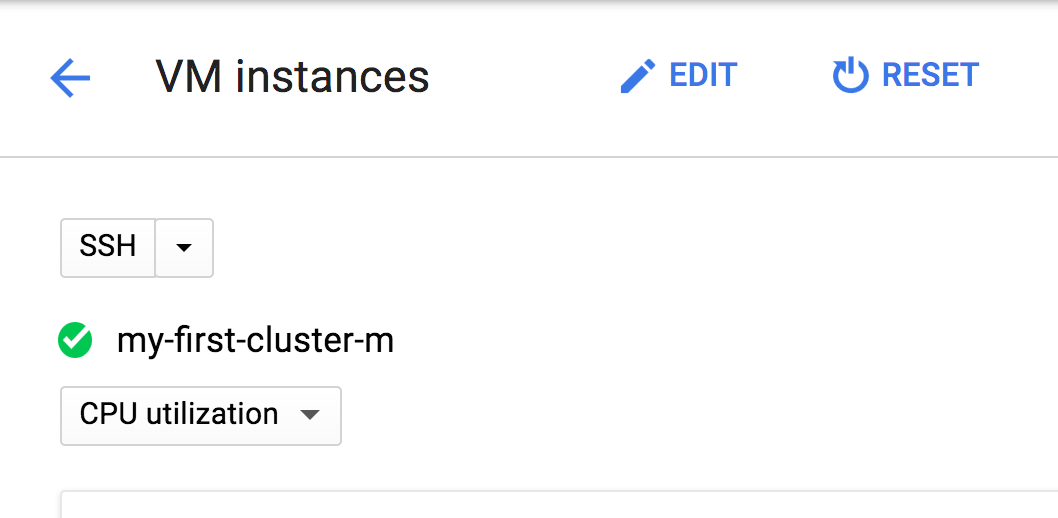Screen dimensions: 1058x518
Task: Go back using the blue left arrow
Action: pos(70,78)
